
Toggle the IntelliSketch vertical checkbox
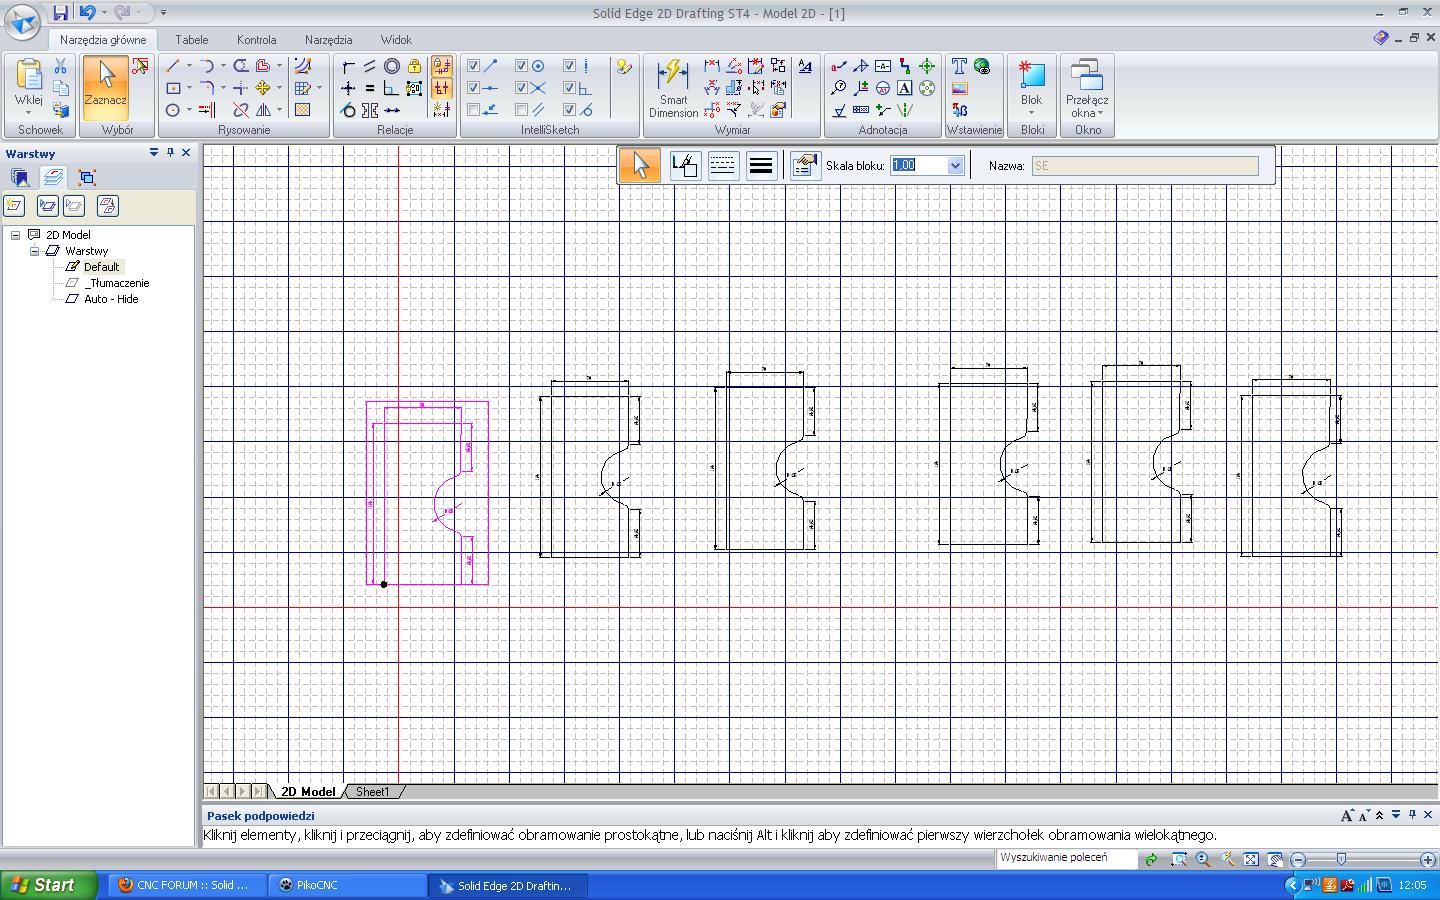pyautogui.click(x=569, y=66)
